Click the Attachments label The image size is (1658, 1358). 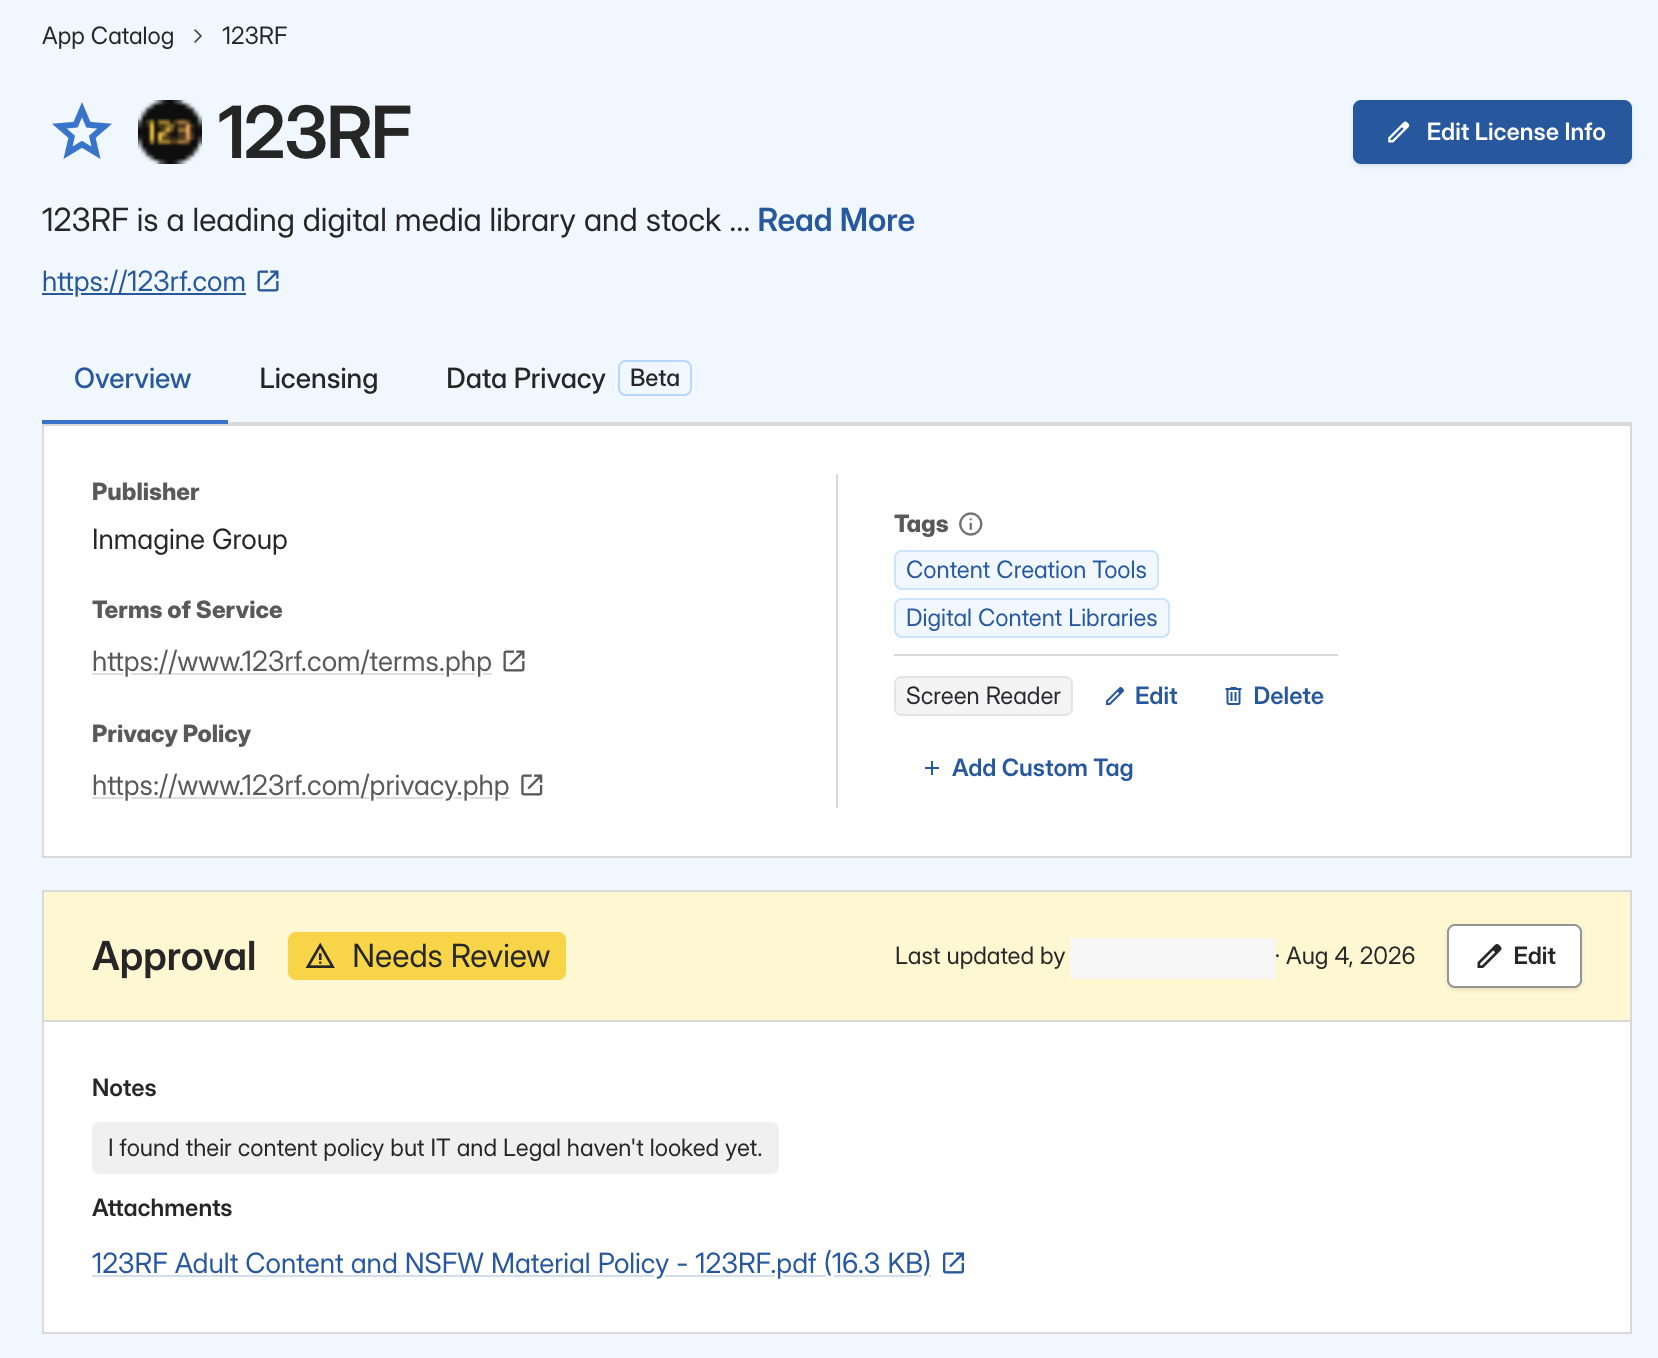click(x=162, y=1208)
